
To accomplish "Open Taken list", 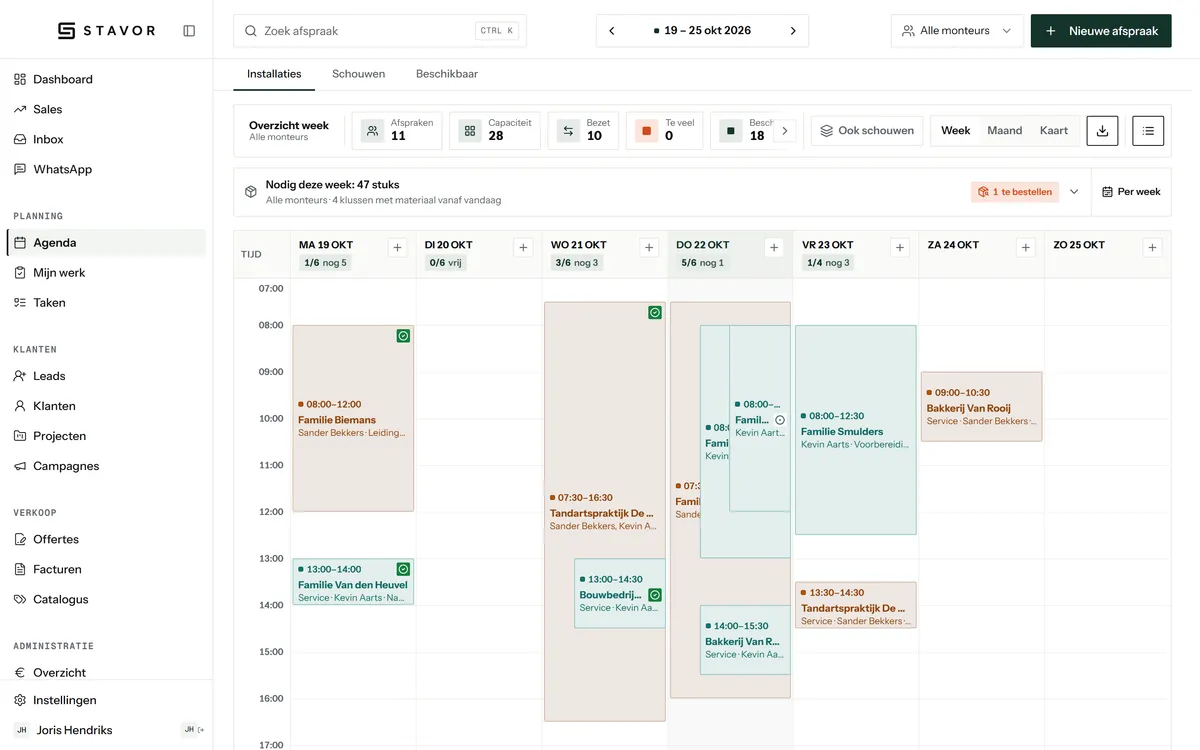I will pyautogui.click(x=106, y=302).
